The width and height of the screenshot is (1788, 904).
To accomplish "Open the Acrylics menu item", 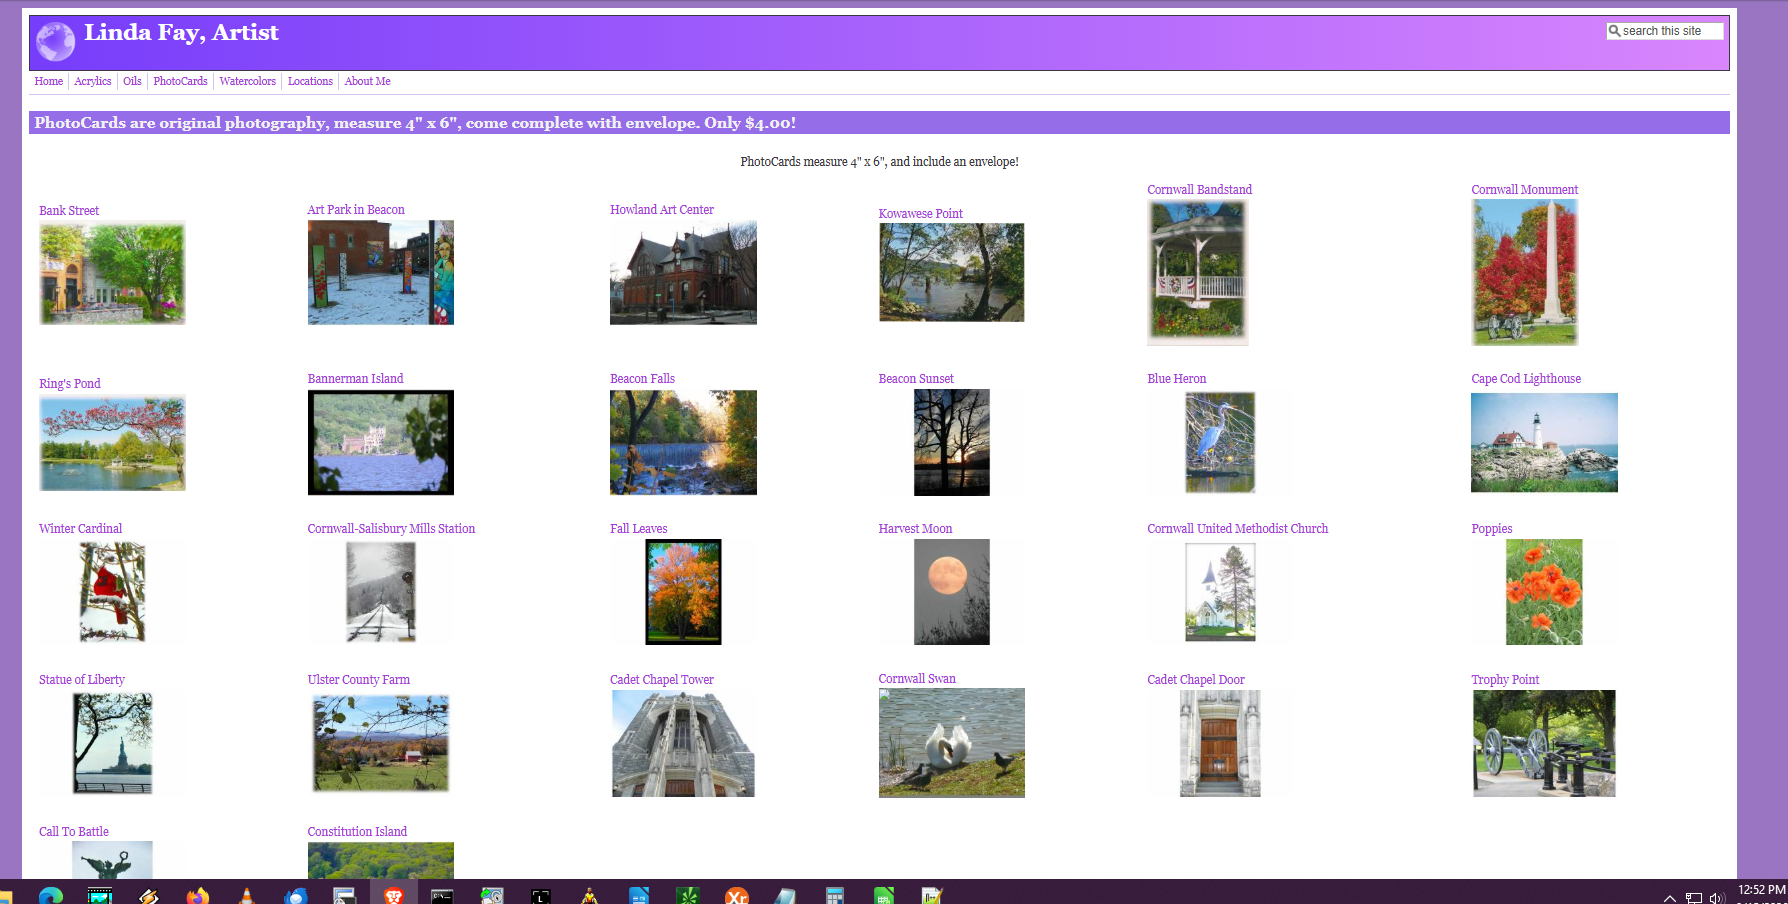I will (92, 81).
